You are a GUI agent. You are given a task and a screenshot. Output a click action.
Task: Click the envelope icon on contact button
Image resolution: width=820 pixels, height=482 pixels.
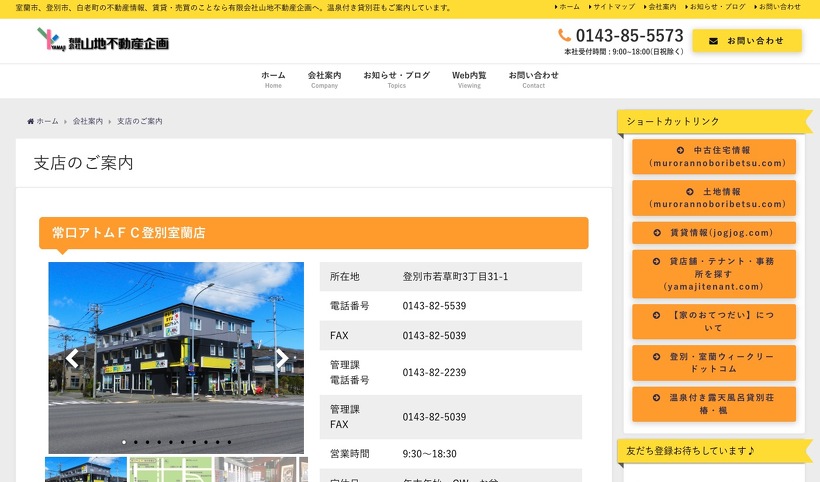click(x=713, y=41)
